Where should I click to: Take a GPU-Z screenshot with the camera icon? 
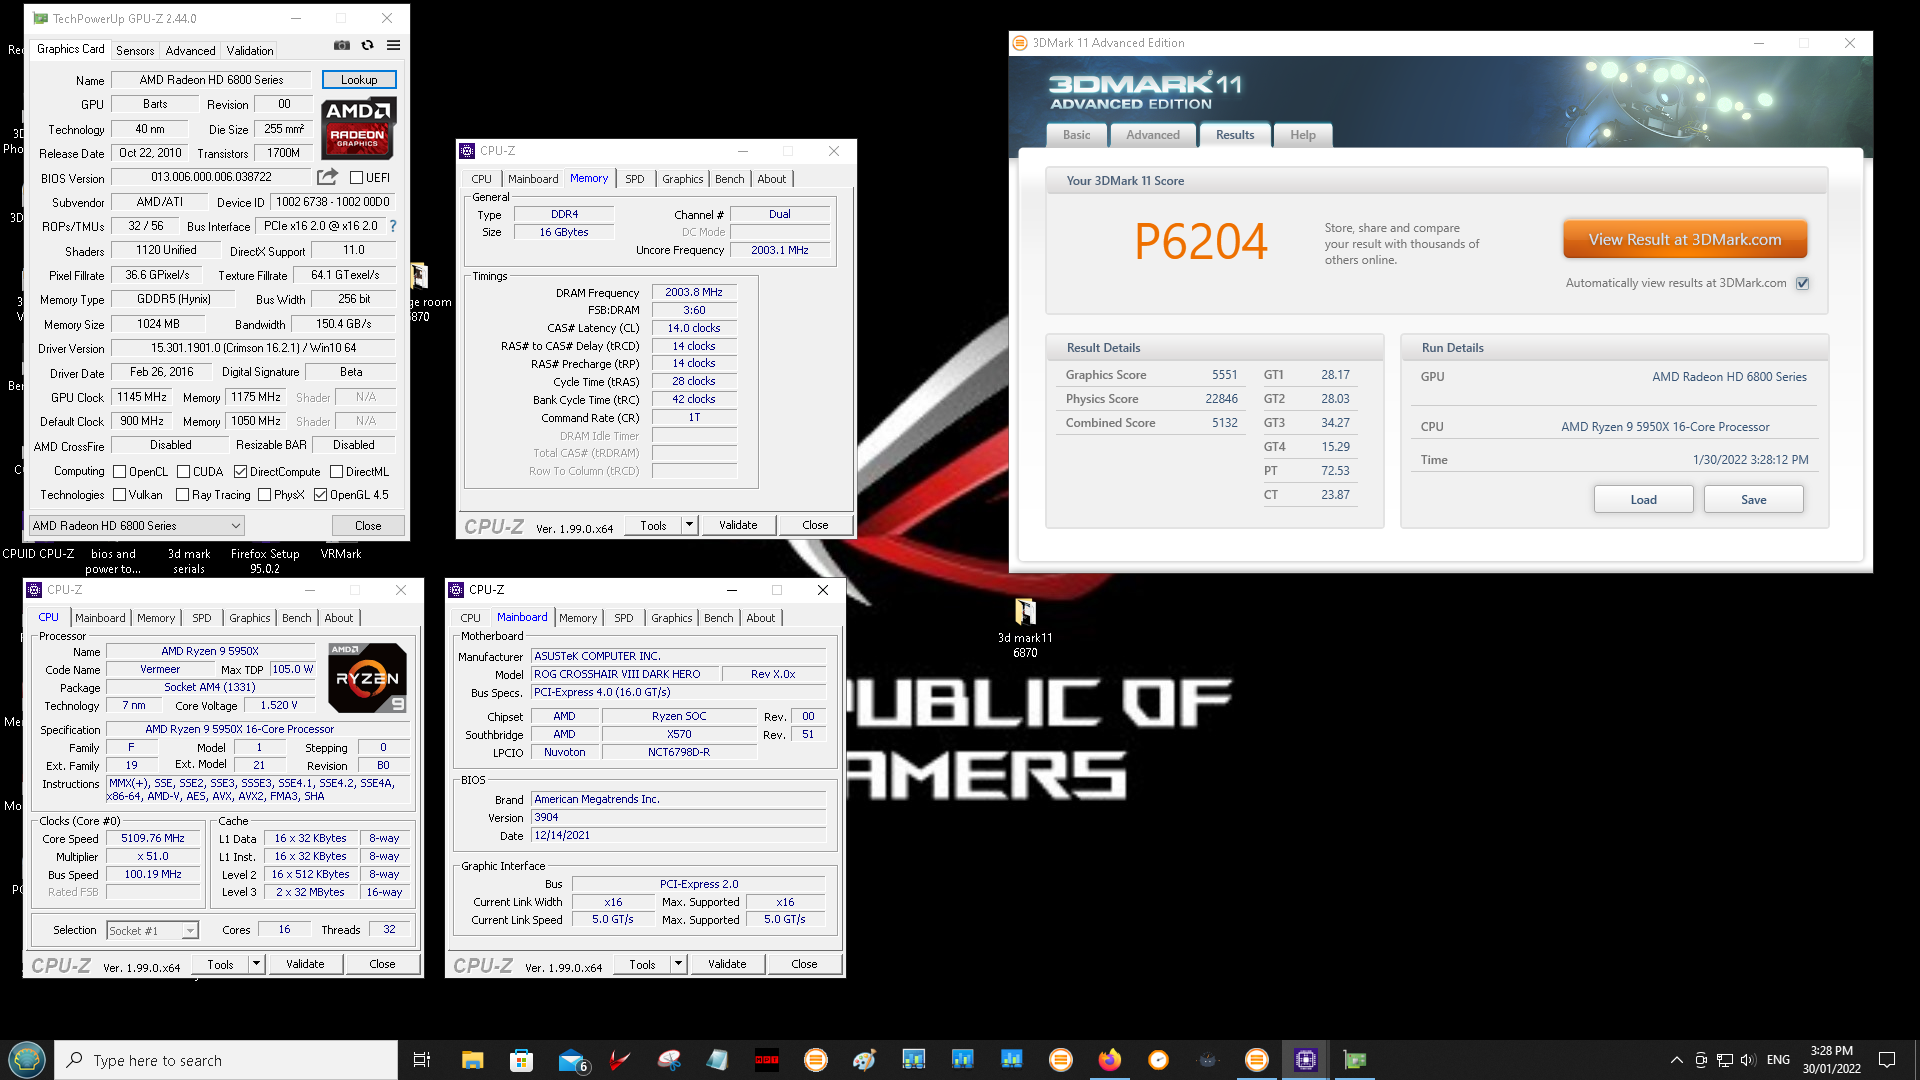click(342, 46)
